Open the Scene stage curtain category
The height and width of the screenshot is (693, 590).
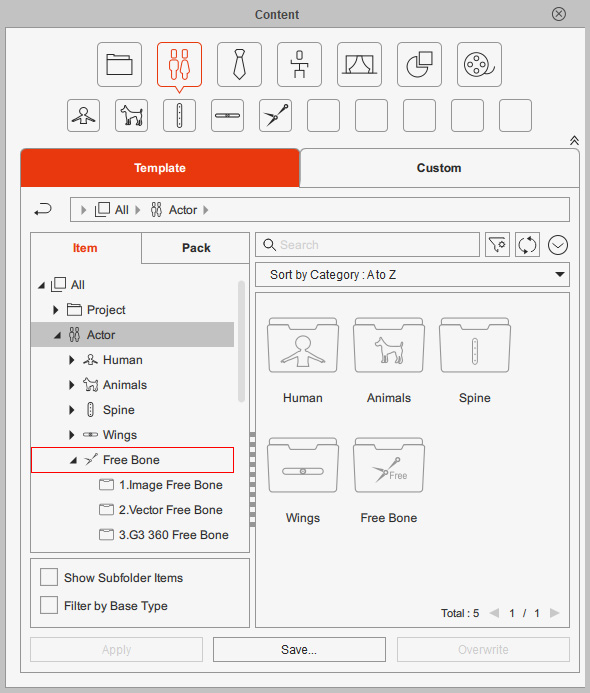point(359,65)
